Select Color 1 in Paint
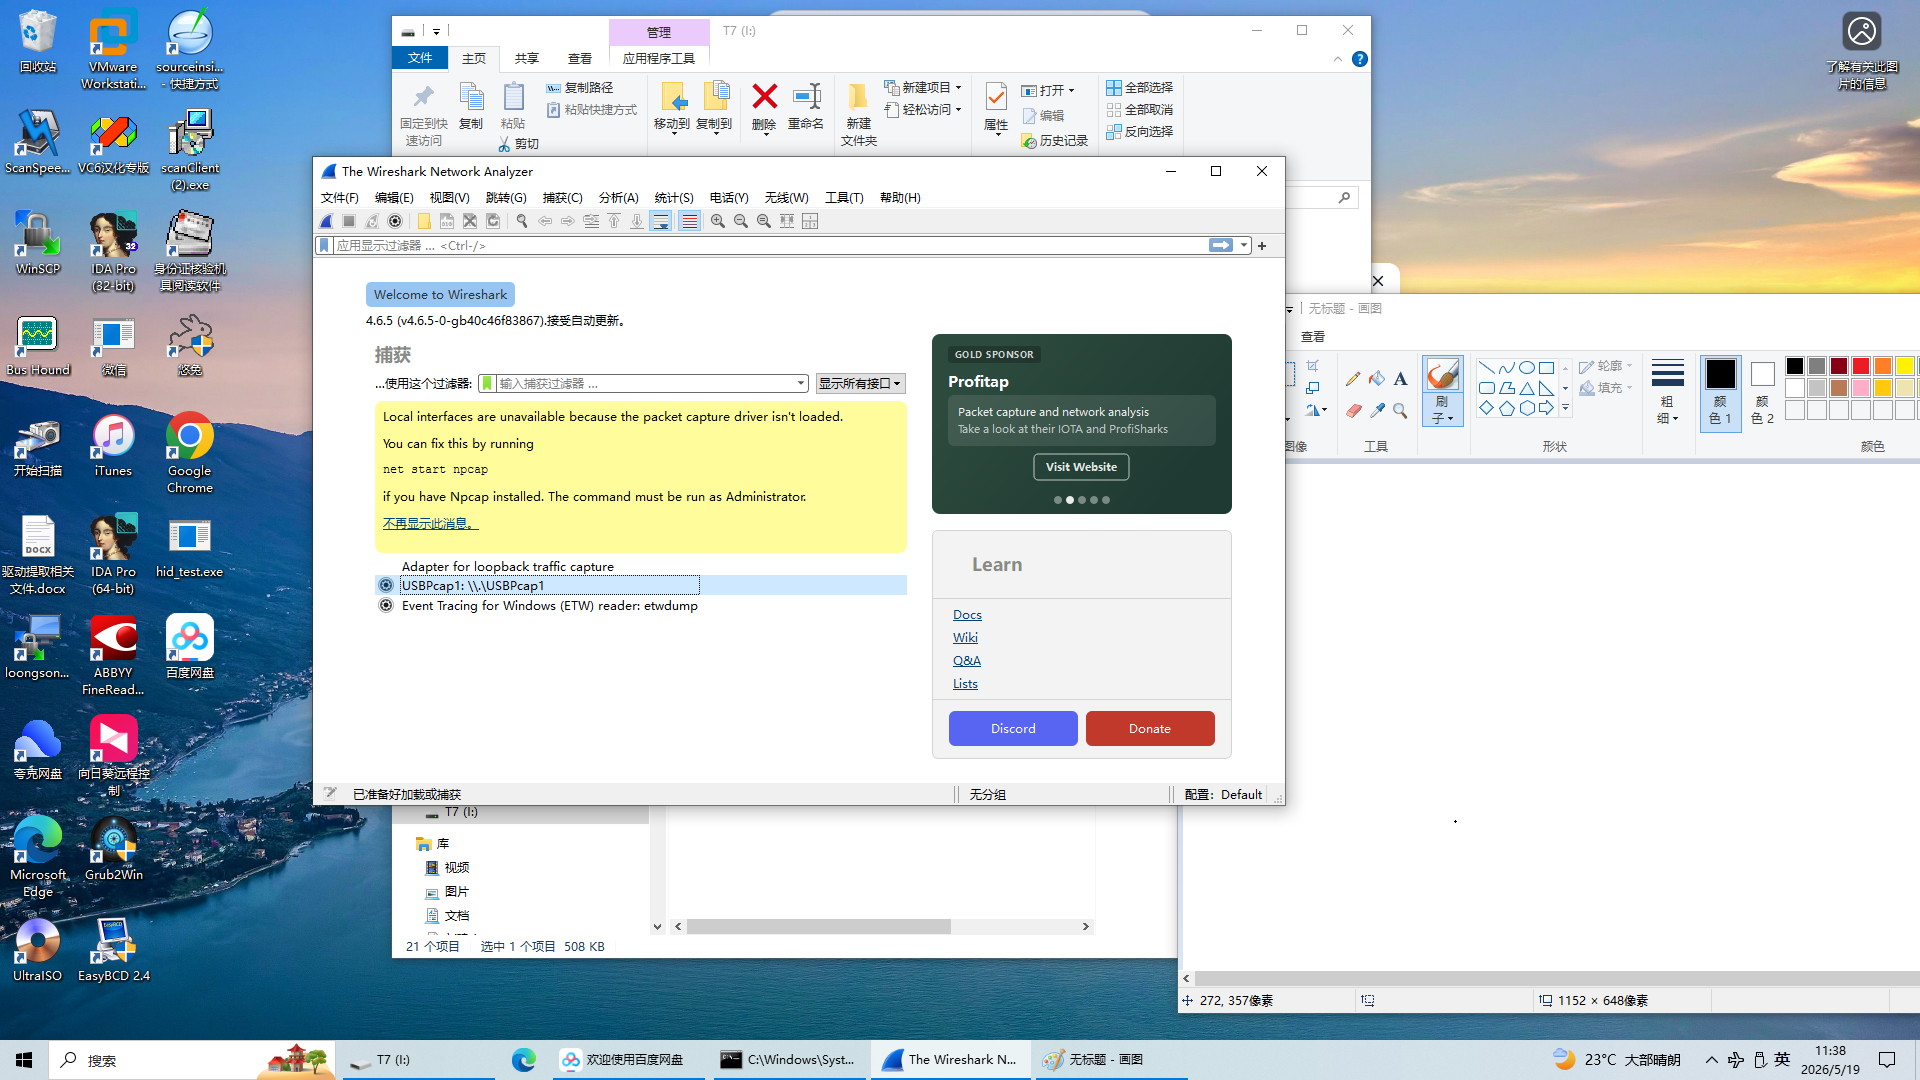1920x1080 pixels. pos(1721,392)
